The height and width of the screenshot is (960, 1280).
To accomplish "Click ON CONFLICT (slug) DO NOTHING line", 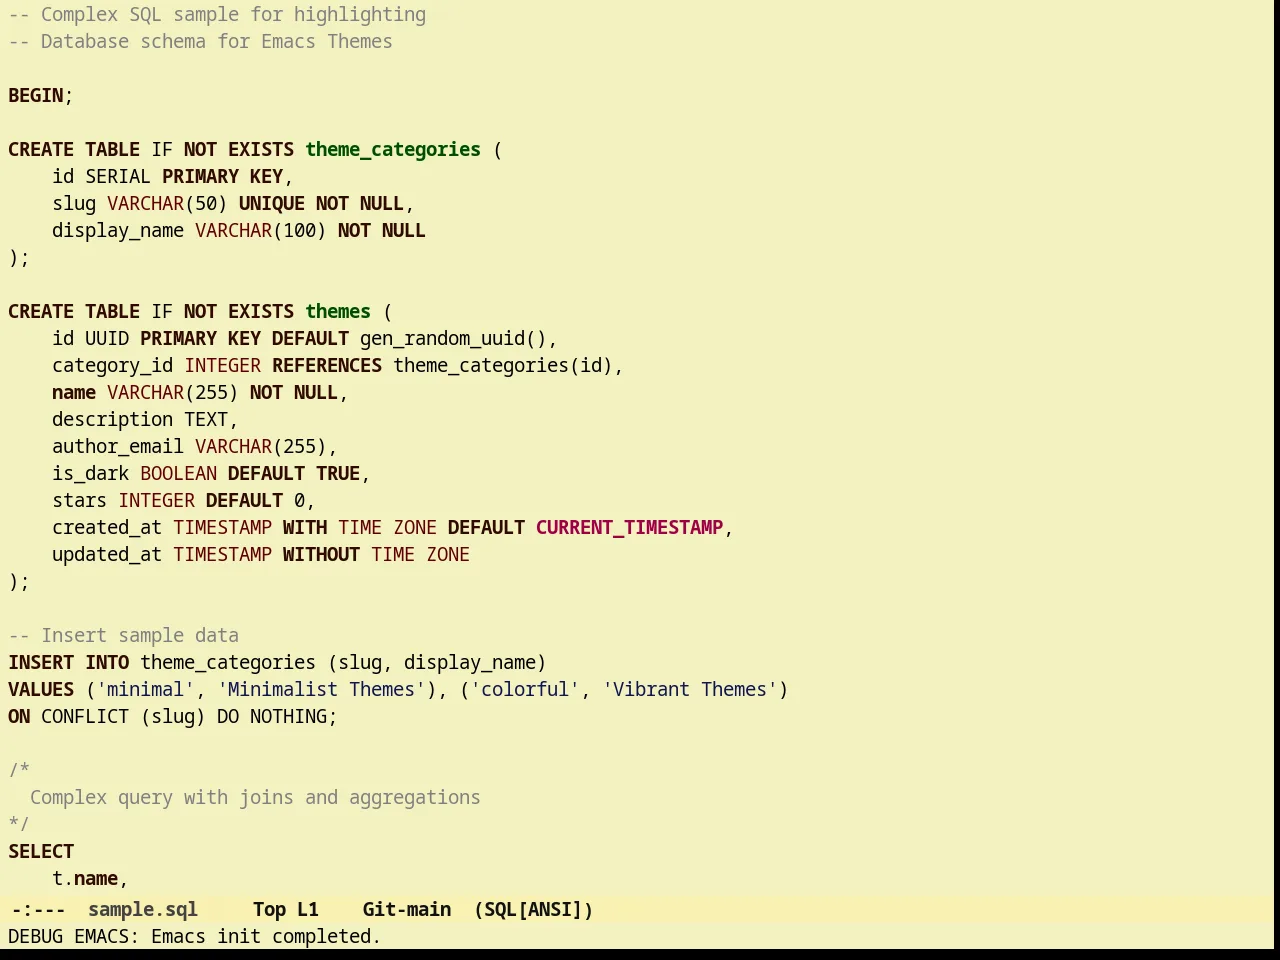I will point(173,717).
